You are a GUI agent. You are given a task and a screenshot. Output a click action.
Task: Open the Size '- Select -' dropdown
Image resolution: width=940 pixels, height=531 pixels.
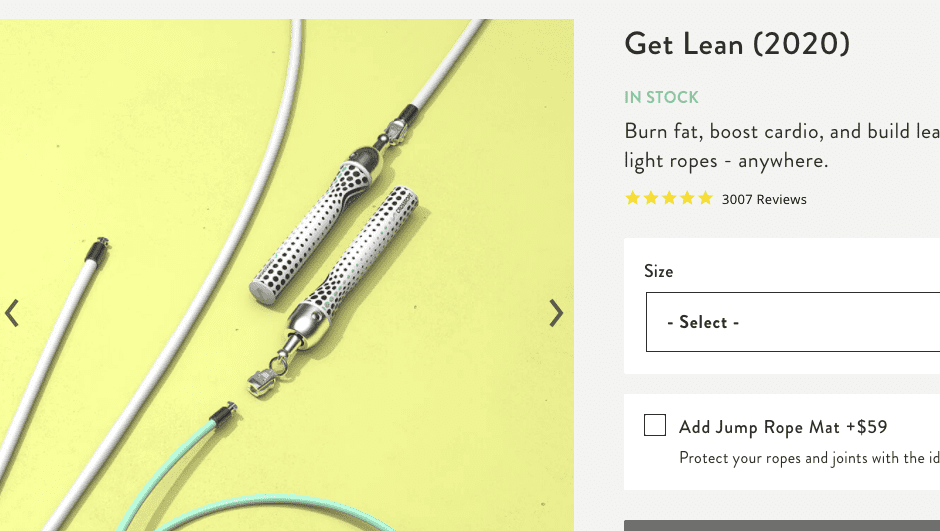coord(793,322)
